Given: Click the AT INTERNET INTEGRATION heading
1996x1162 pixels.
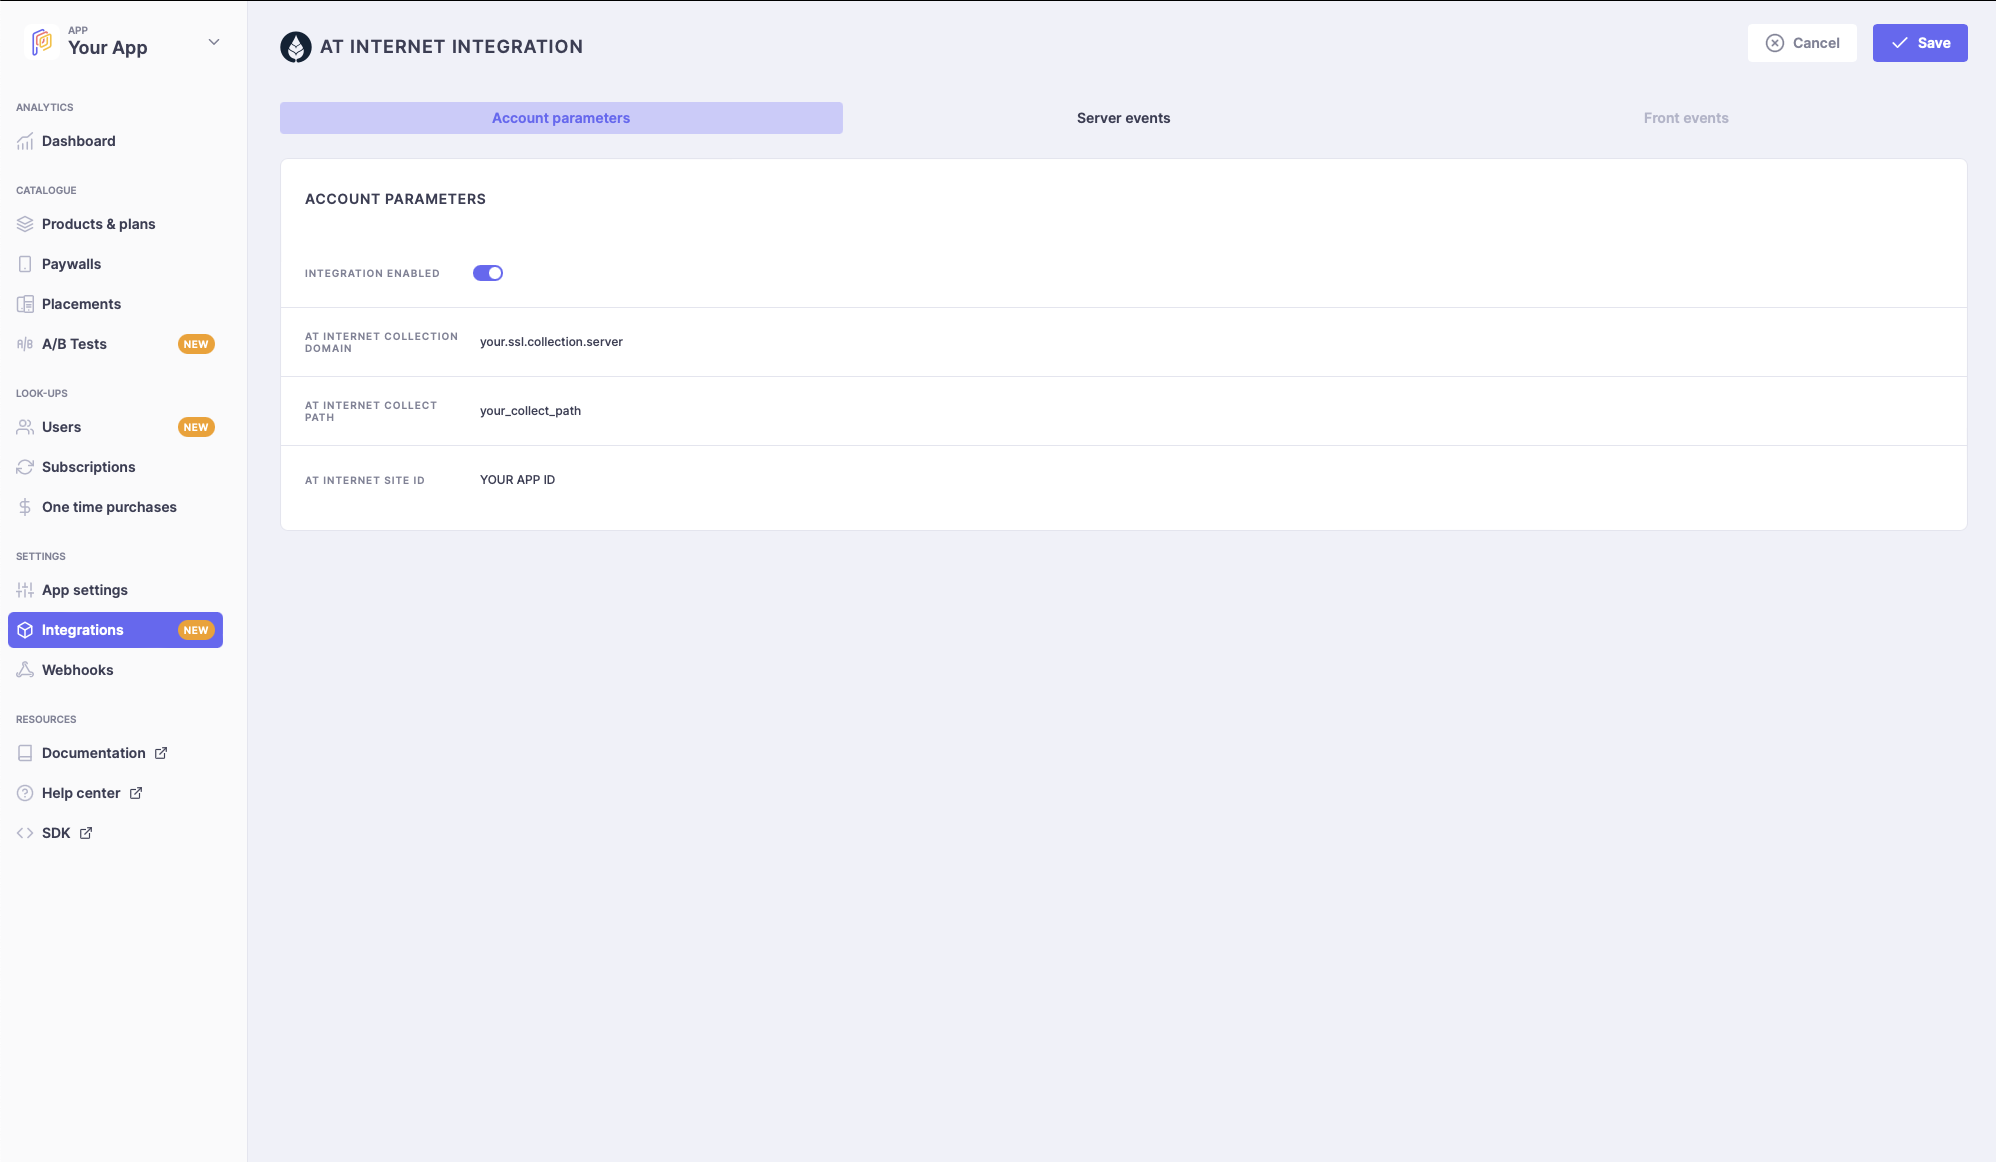Looking at the screenshot, I should click(x=451, y=47).
